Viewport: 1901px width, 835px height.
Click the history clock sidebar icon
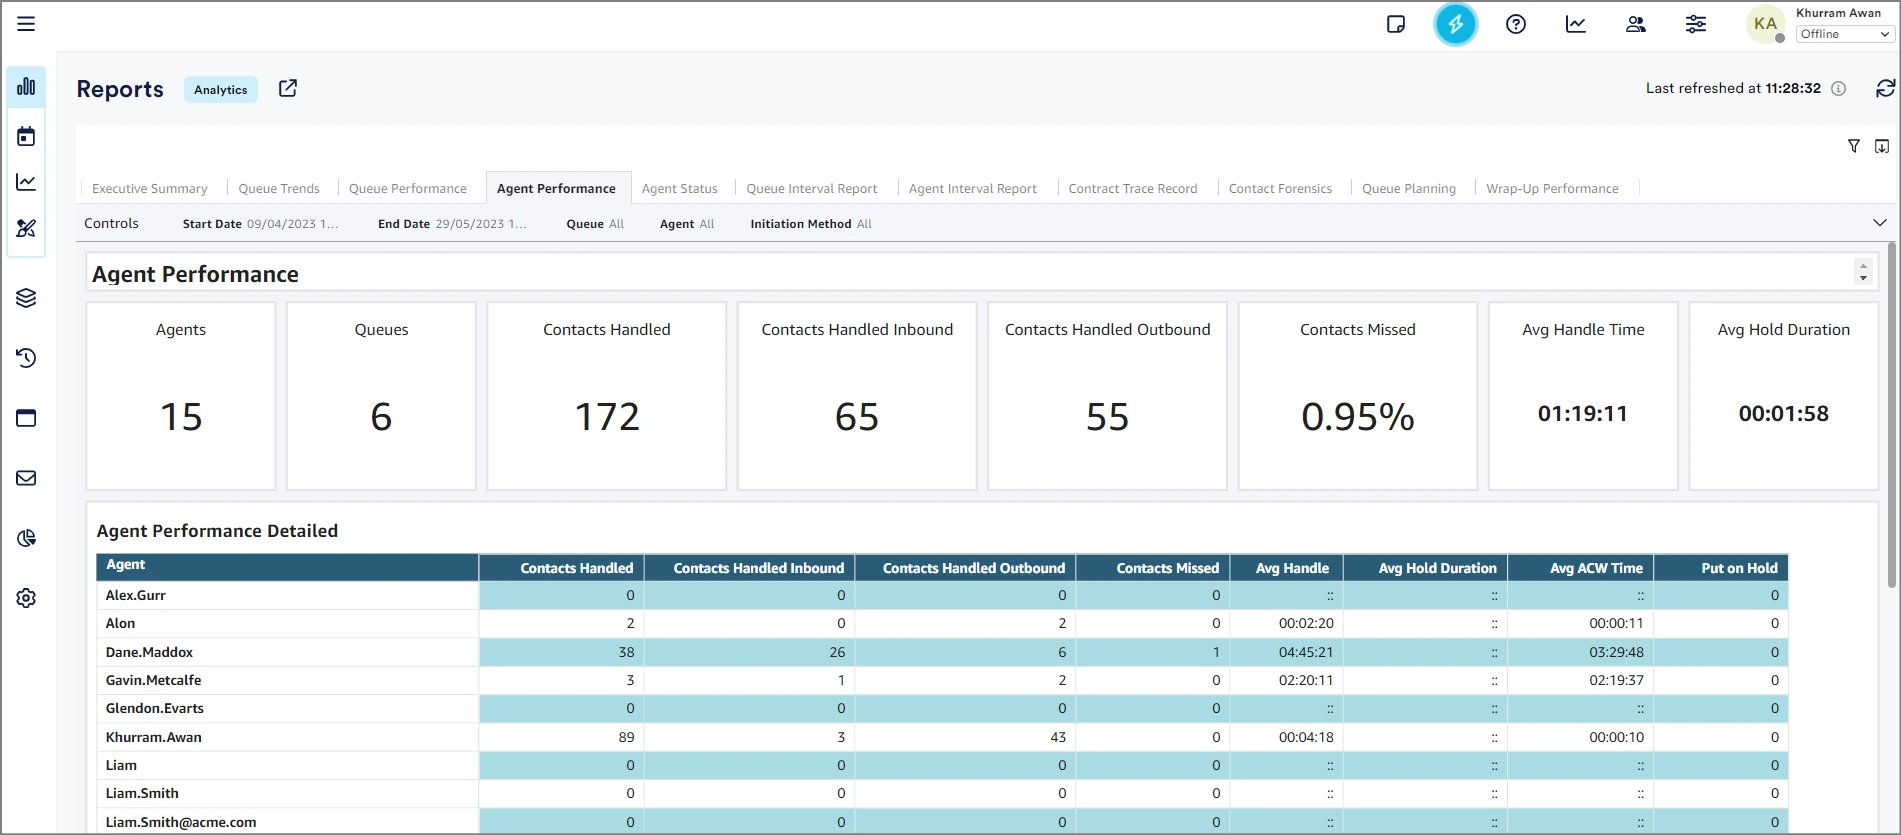point(26,358)
